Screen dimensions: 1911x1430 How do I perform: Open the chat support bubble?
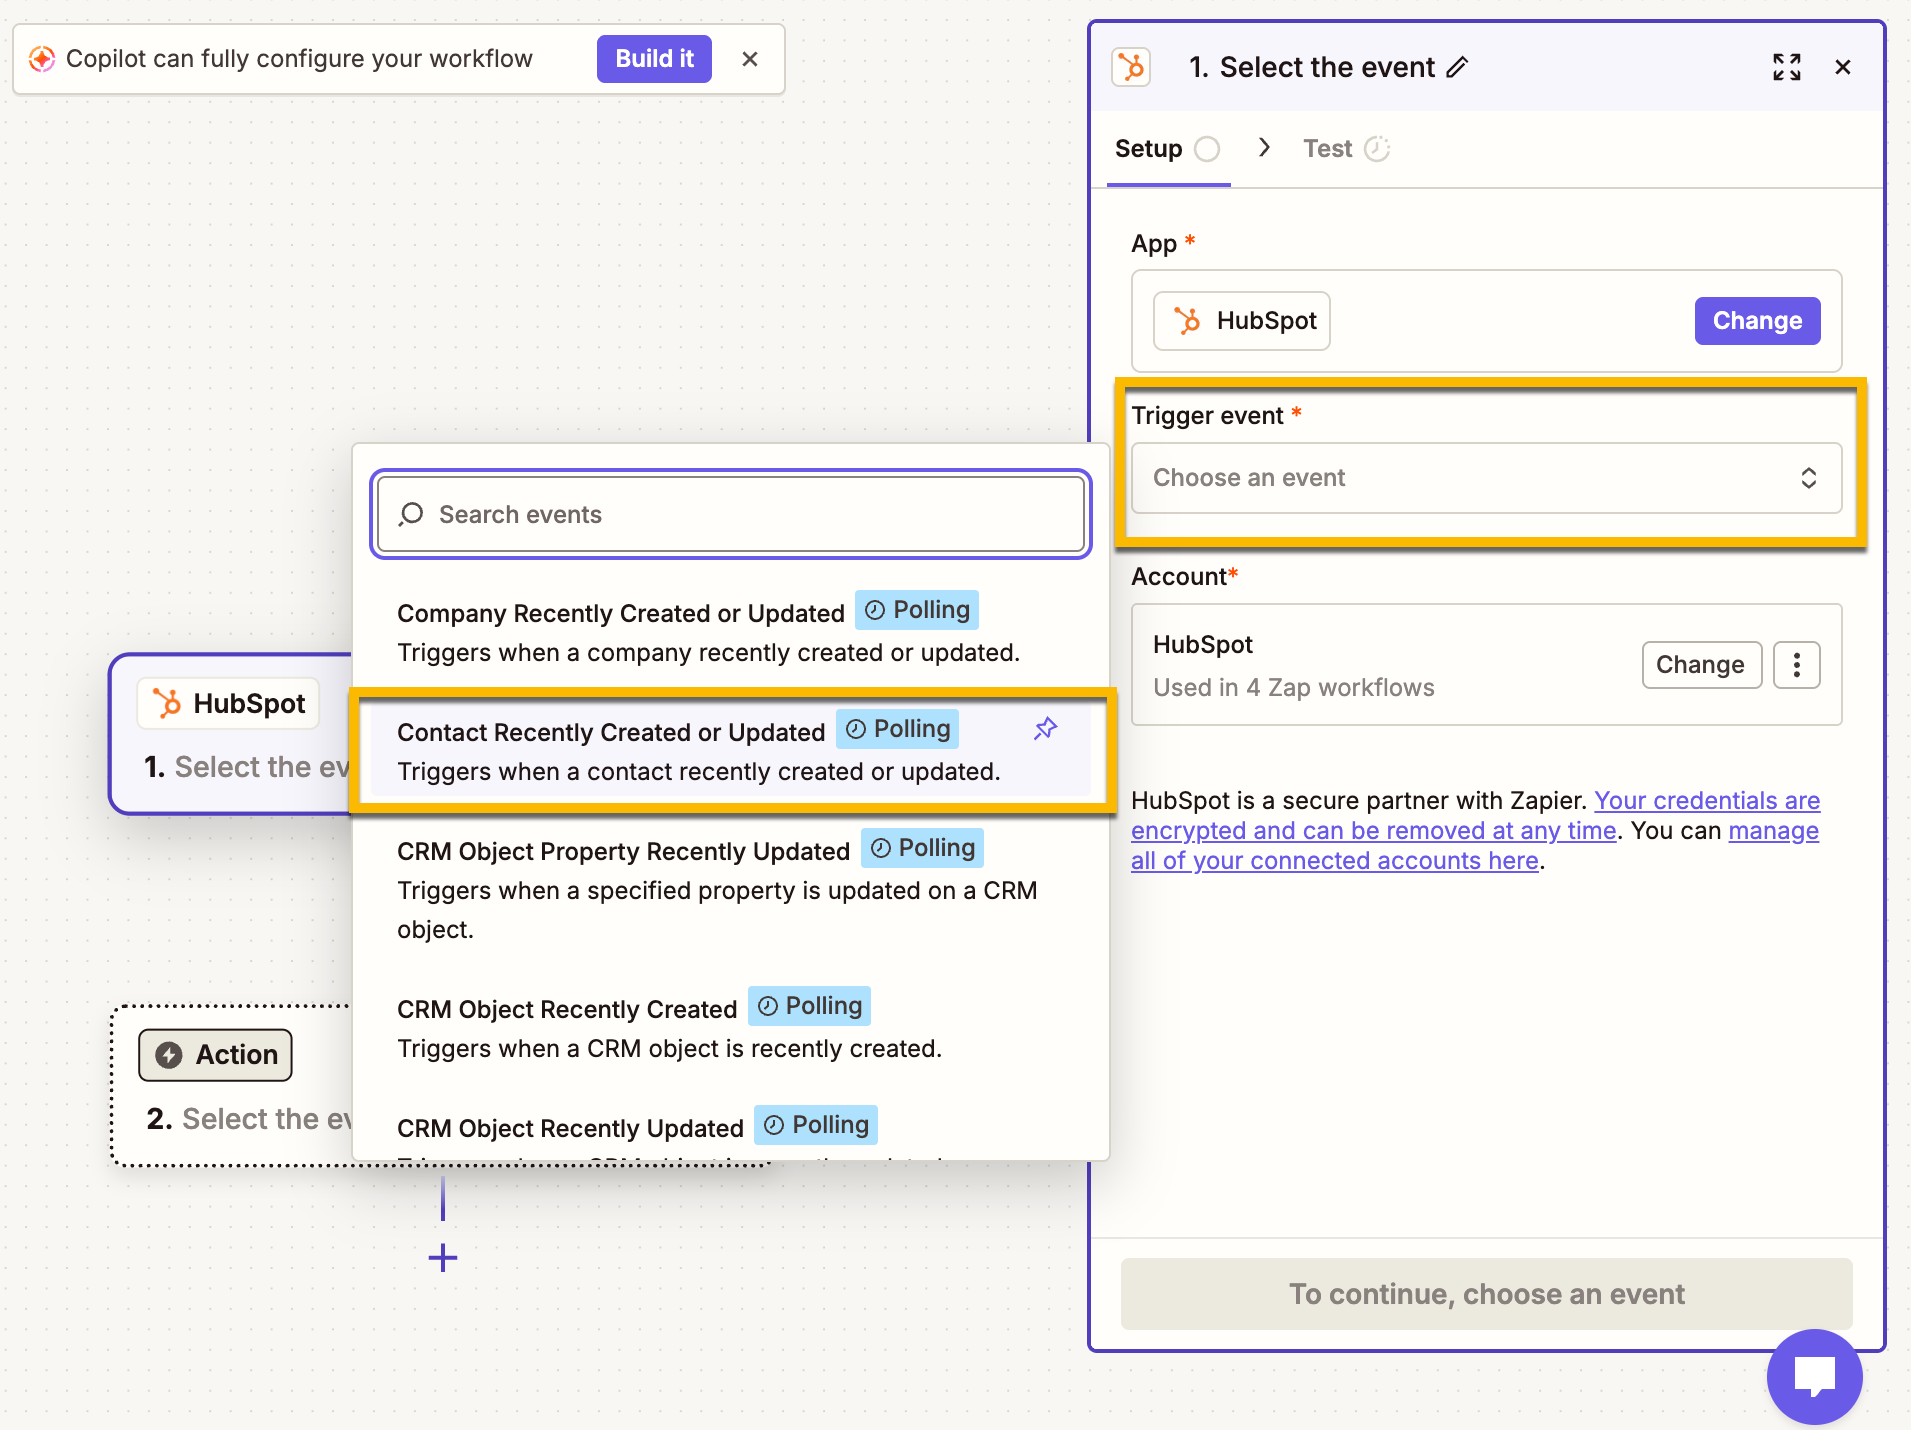1814,1376
